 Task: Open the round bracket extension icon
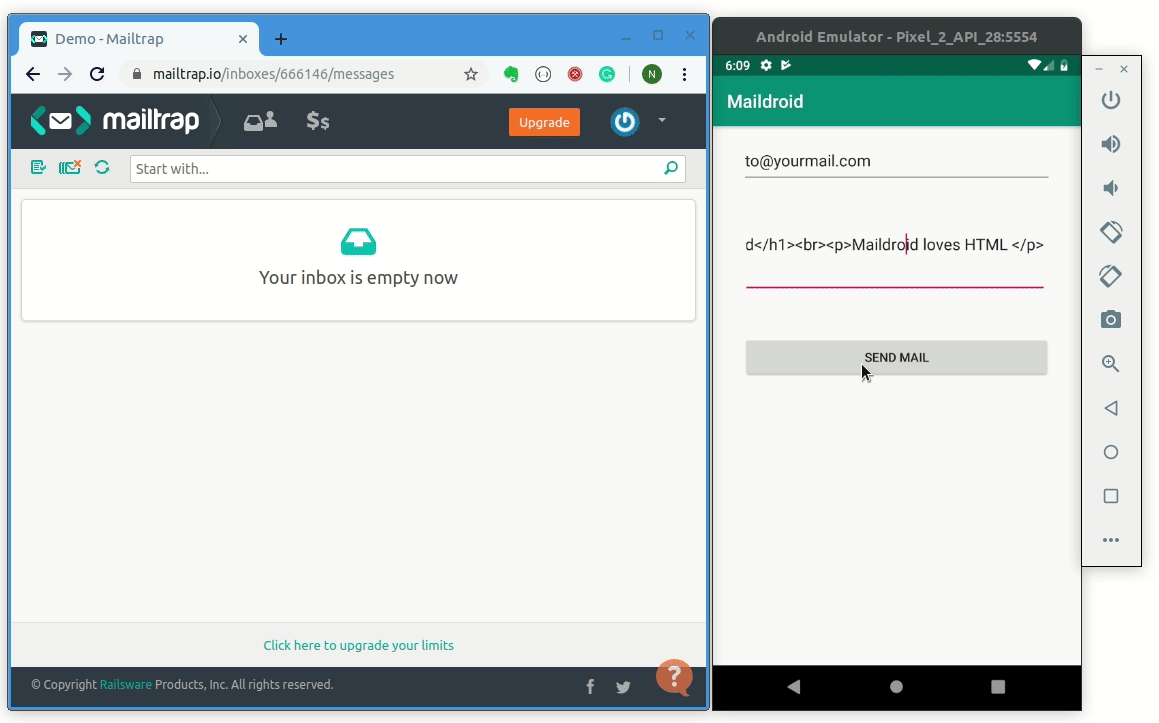pos(543,74)
